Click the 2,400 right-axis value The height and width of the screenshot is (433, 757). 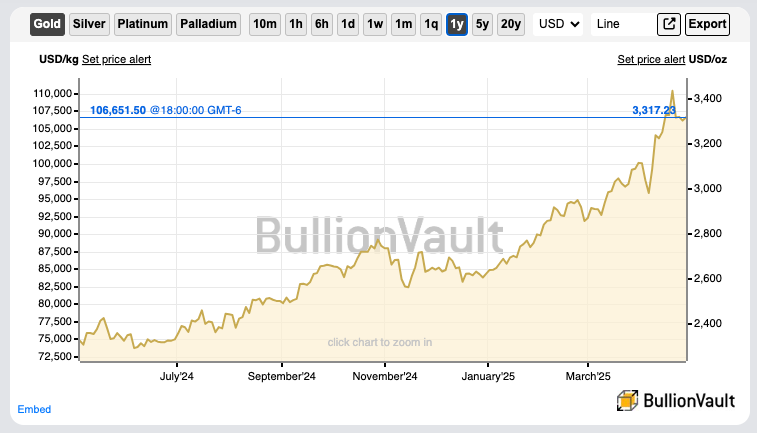[x=708, y=323]
